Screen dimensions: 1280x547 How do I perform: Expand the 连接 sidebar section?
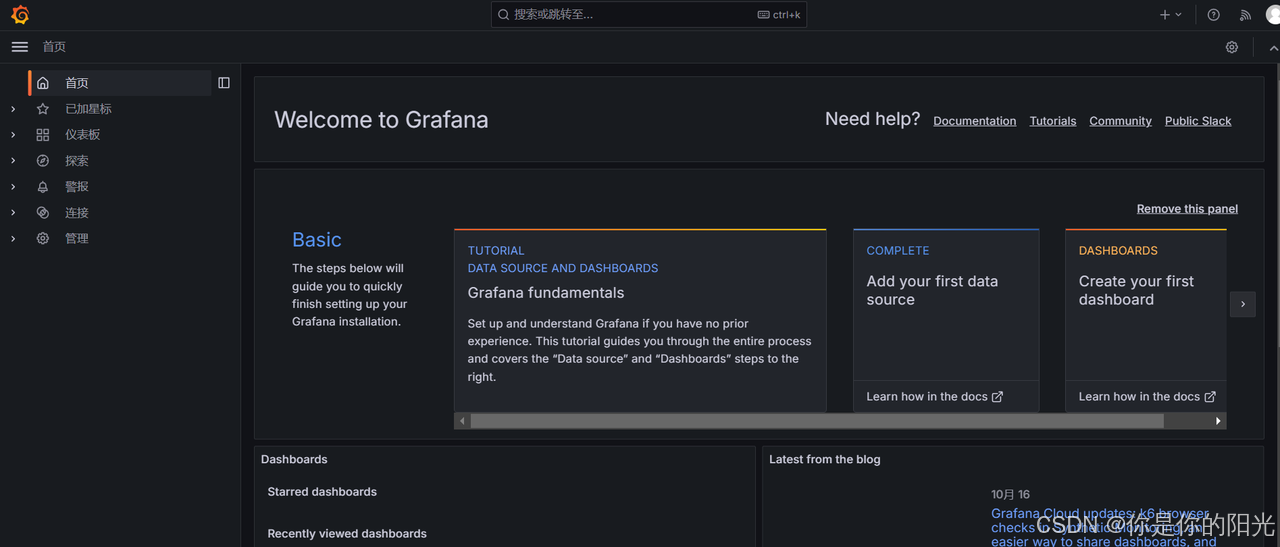[13, 213]
